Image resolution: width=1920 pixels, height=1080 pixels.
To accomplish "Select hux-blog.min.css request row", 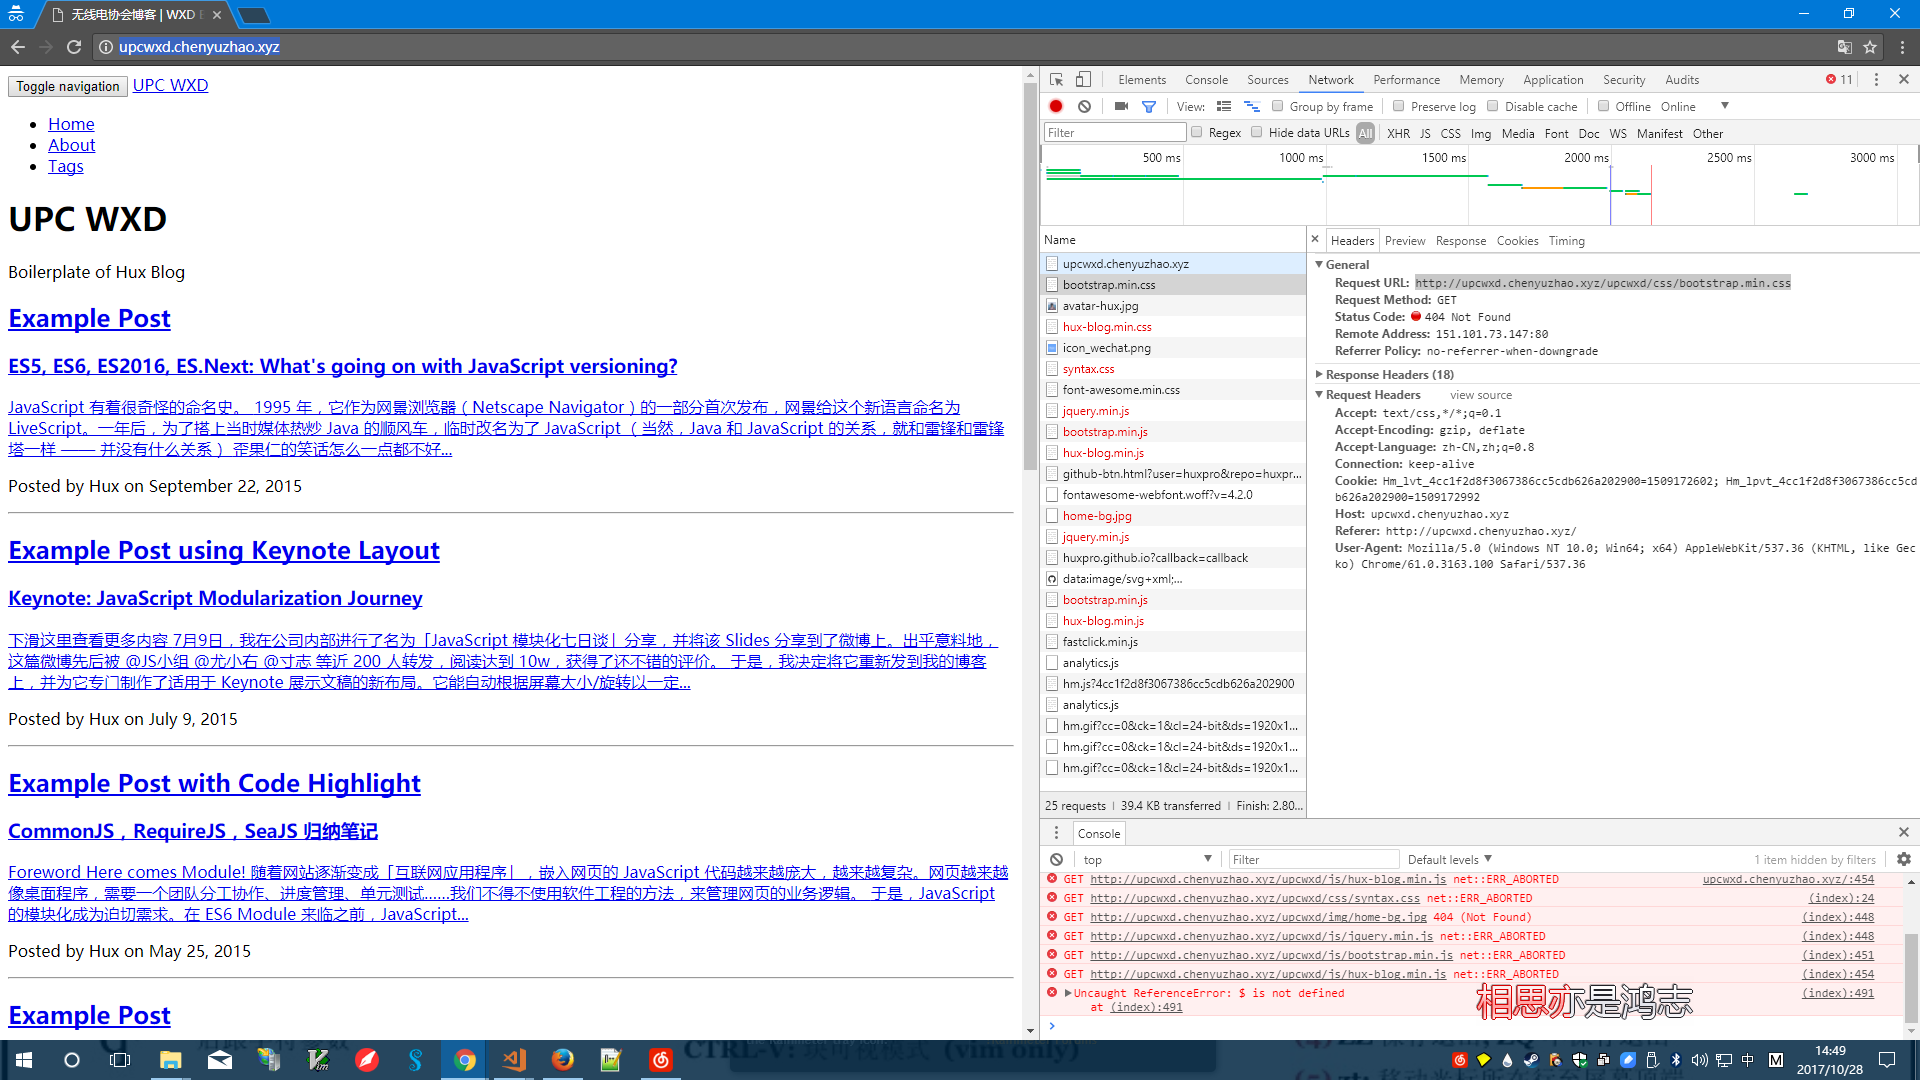I will point(1173,327).
